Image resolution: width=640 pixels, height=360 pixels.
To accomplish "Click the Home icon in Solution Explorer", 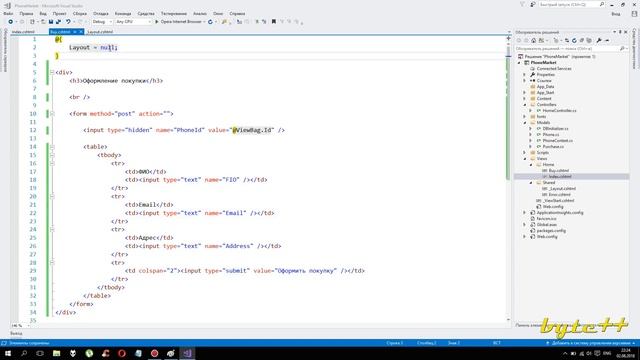I will pos(533,40).
